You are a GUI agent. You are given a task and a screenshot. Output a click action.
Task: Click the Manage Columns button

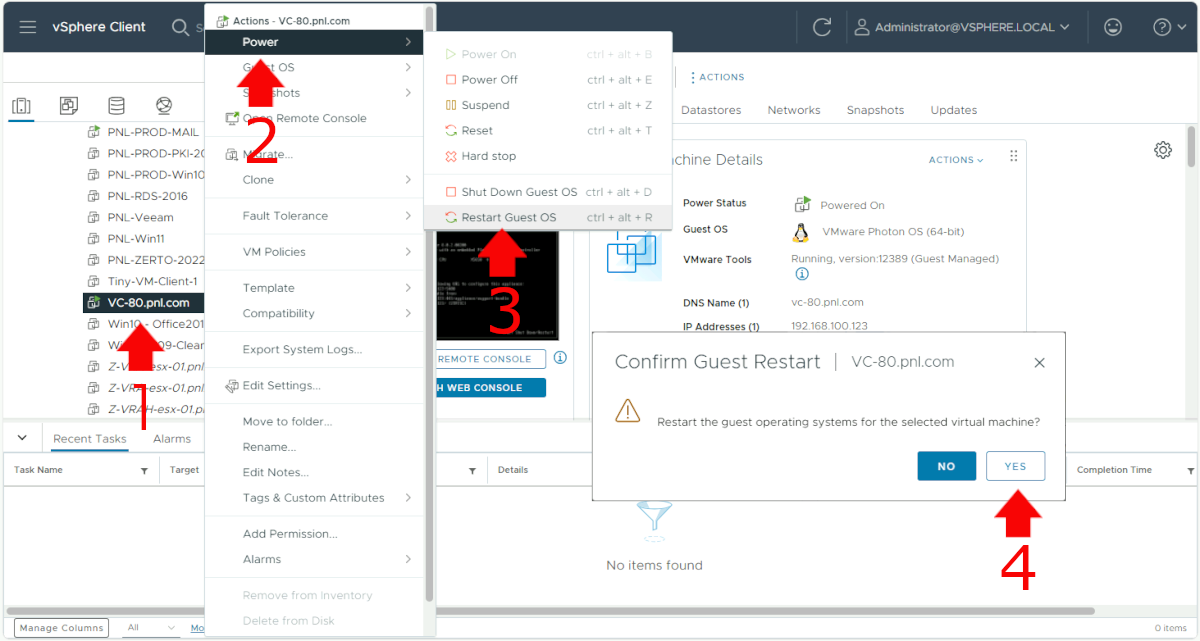[x=61, y=628]
